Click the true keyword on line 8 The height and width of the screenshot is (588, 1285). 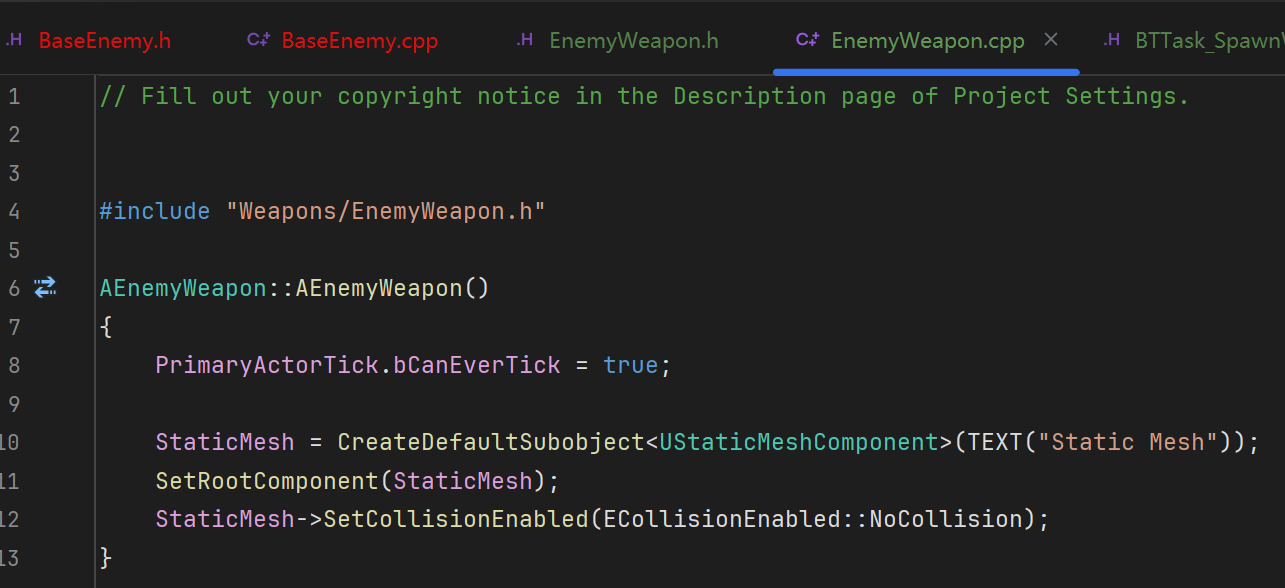point(631,365)
